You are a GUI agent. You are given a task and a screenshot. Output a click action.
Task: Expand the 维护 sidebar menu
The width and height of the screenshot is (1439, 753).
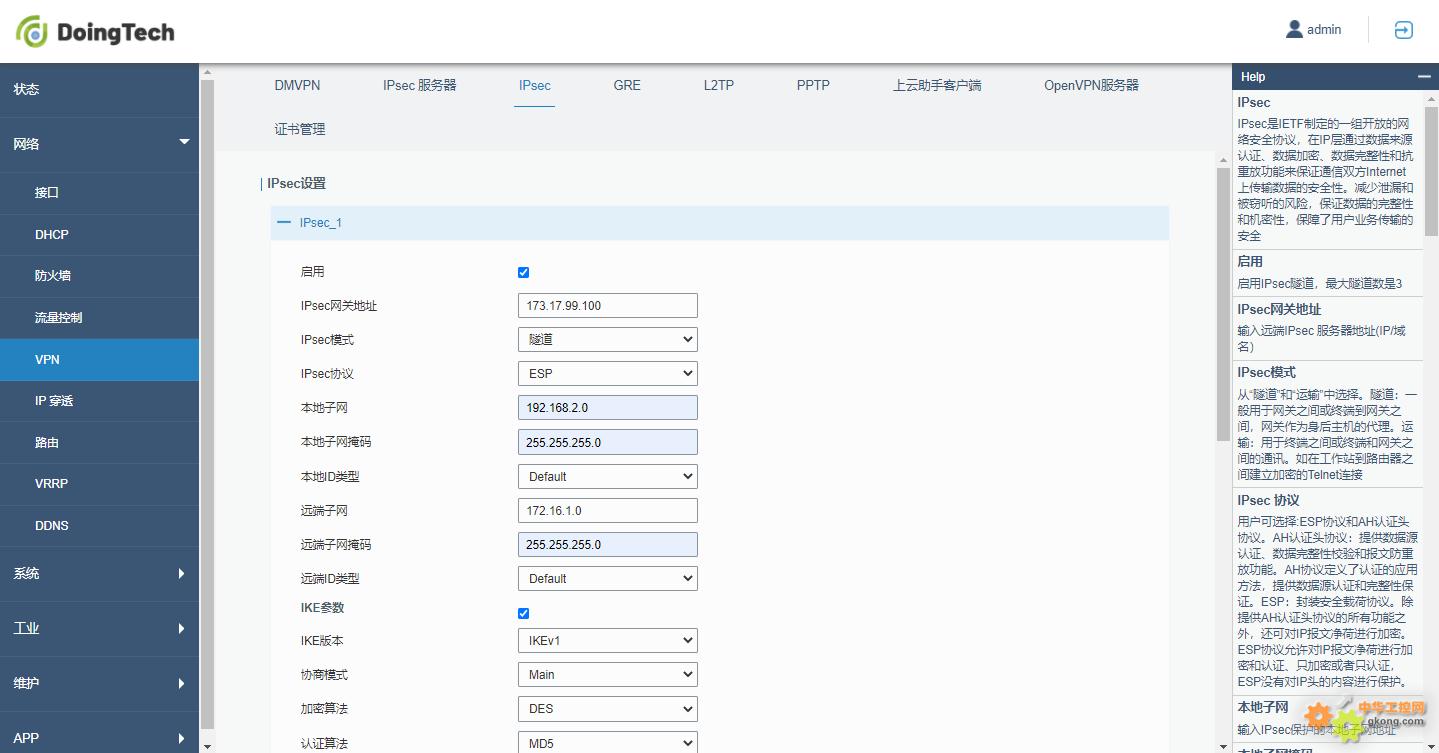(x=100, y=683)
